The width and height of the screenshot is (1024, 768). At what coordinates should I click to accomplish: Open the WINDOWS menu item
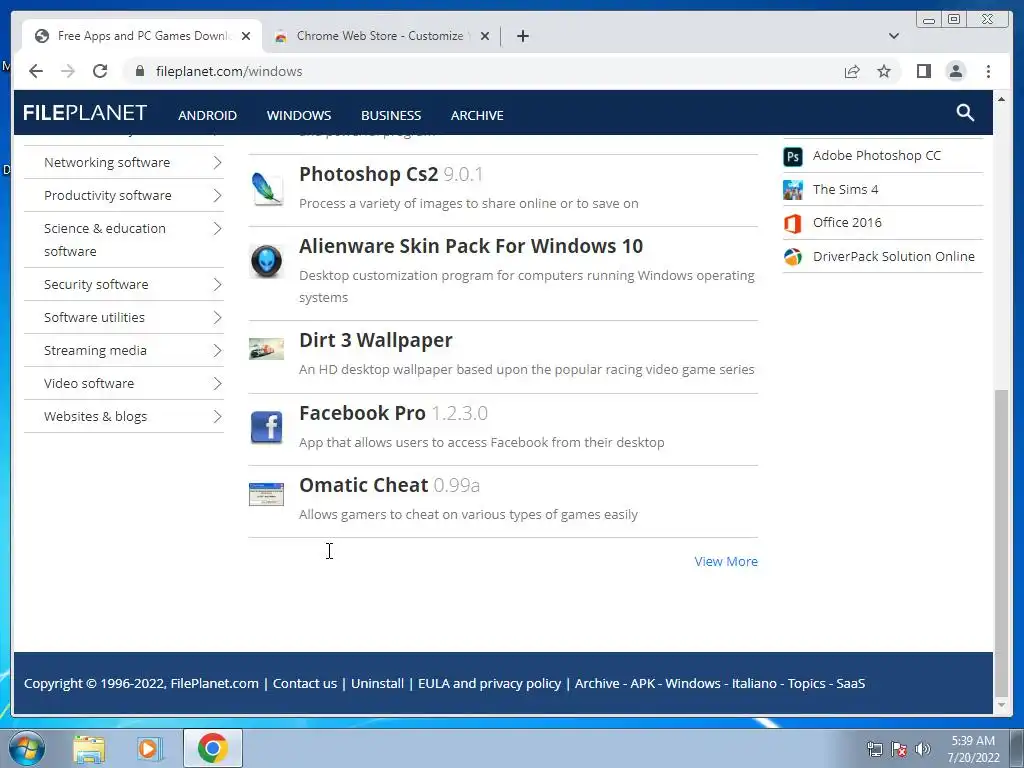tap(298, 116)
